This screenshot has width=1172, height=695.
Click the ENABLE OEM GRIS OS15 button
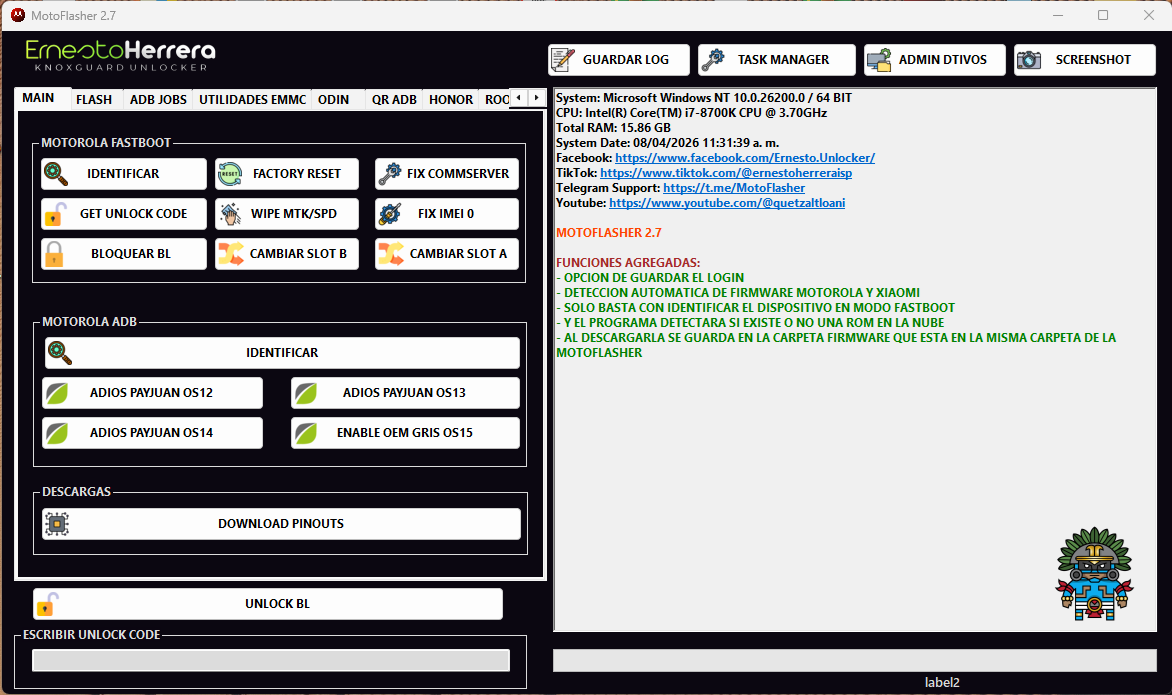(x=405, y=433)
